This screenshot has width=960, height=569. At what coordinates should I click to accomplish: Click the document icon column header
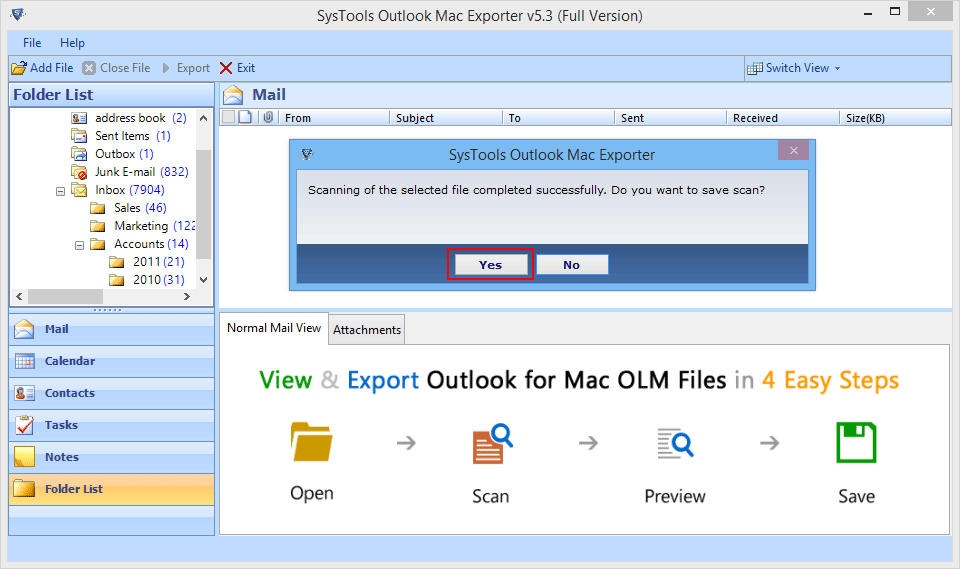coord(245,117)
